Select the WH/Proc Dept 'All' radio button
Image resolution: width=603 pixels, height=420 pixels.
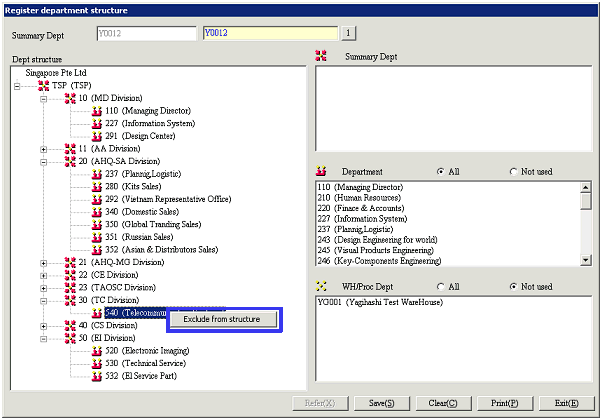(441, 286)
